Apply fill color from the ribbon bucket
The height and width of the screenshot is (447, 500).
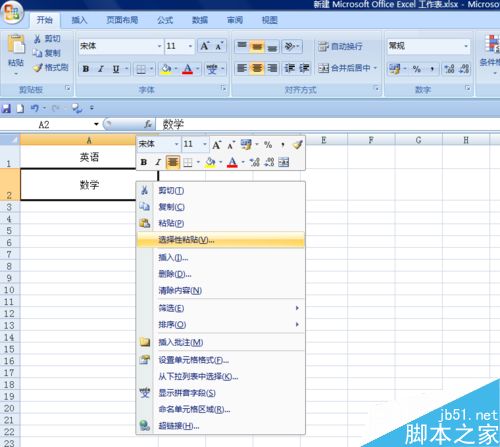166,69
